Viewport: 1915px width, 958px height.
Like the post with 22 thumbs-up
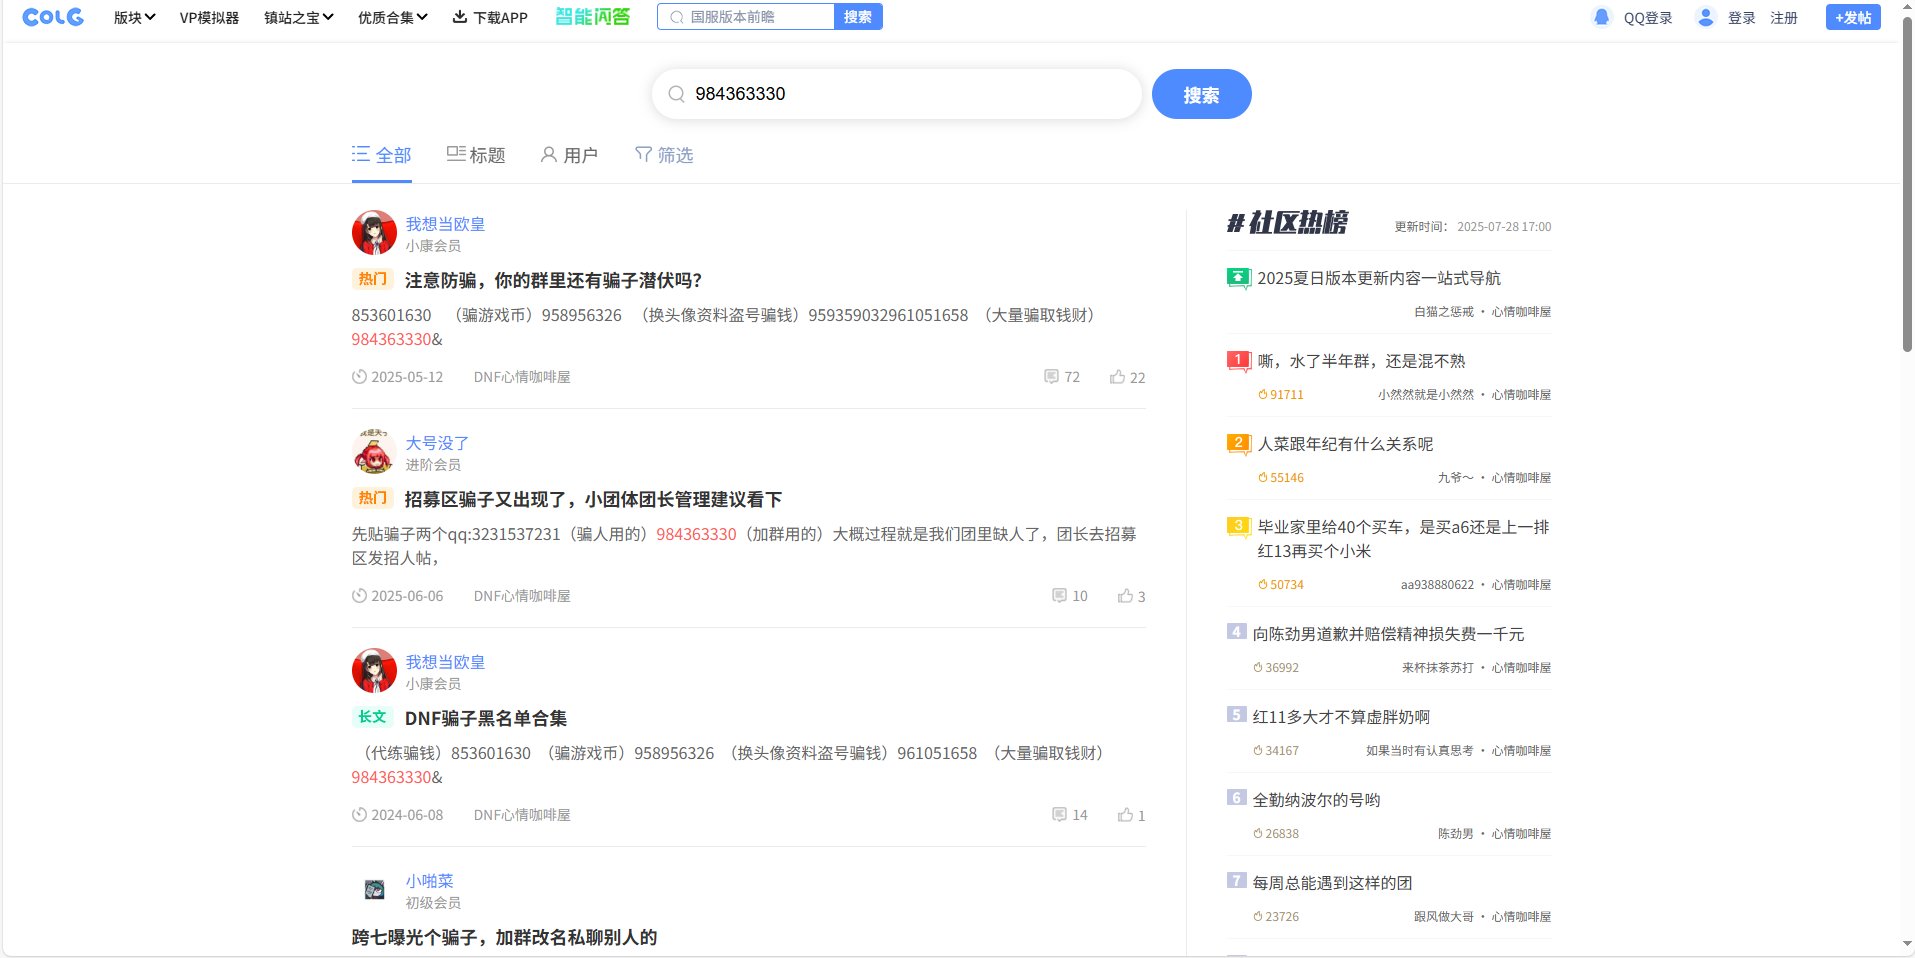click(1117, 377)
